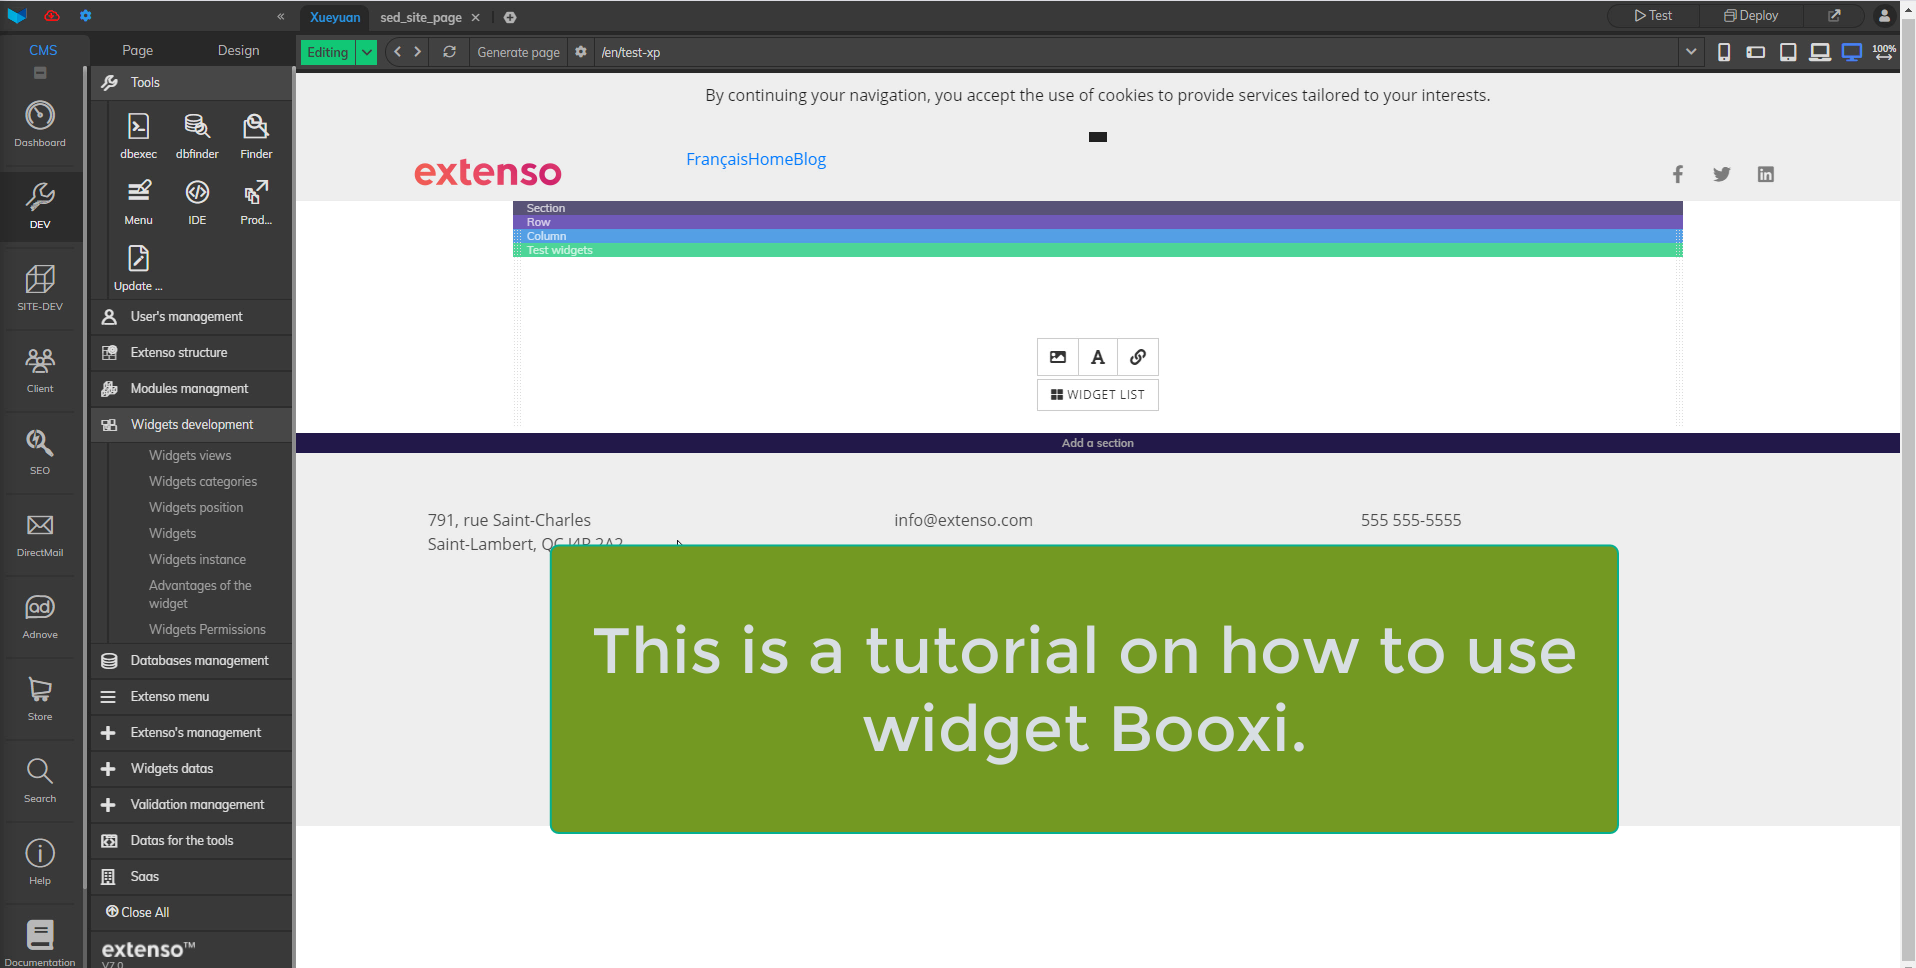Expand Modules managment section
Screen dimensions: 1916x968
[x=191, y=389]
